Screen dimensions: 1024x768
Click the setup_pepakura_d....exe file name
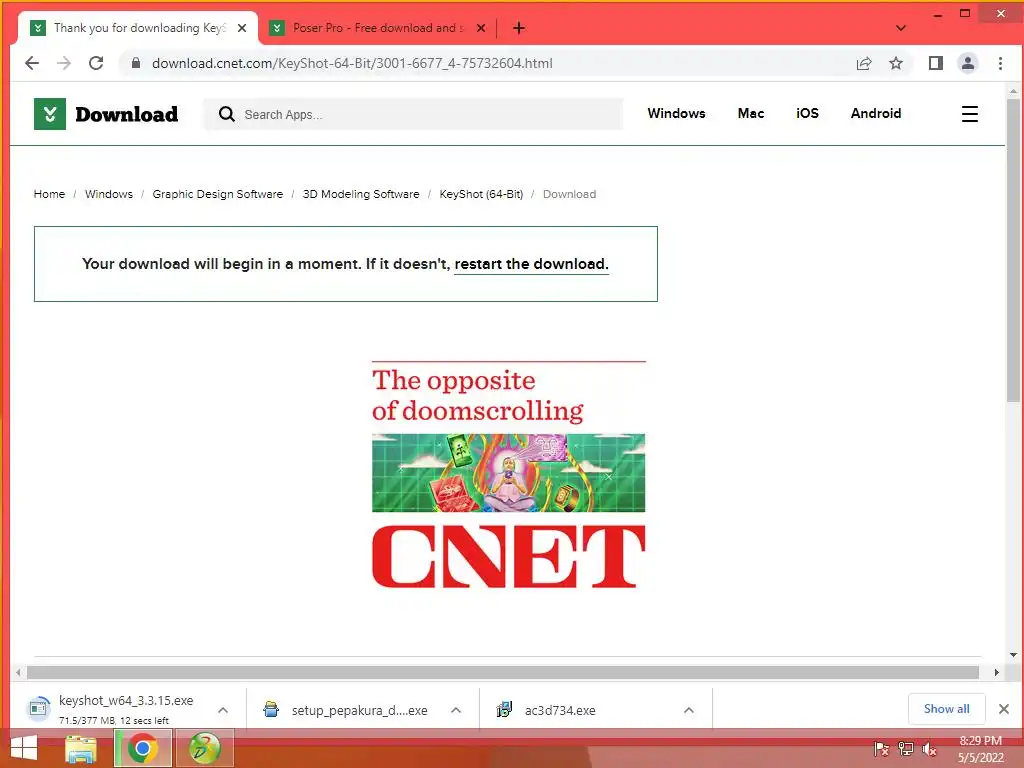tap(360, 711)
